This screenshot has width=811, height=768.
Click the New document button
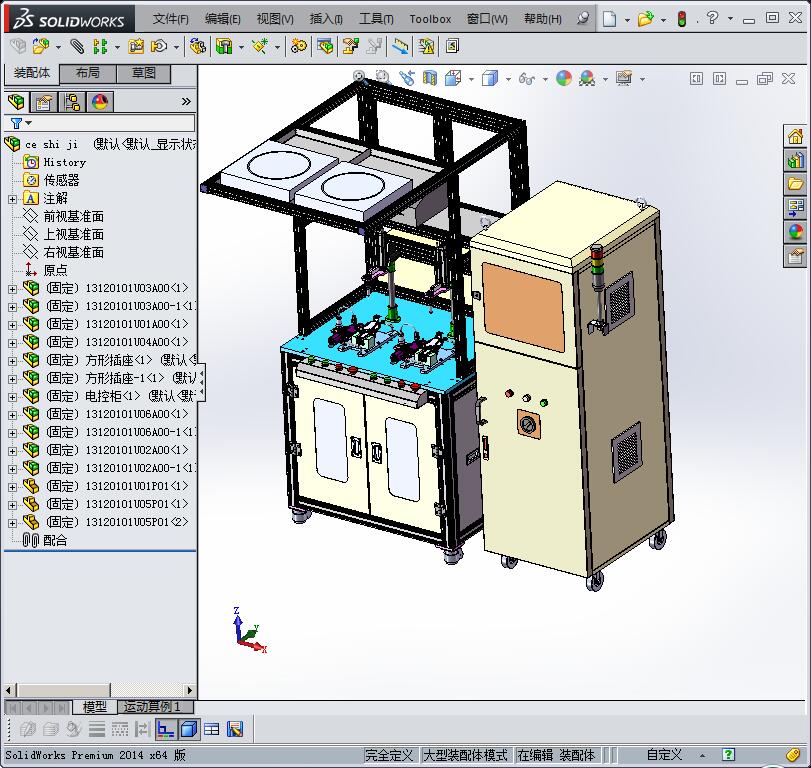coord(610,19)
